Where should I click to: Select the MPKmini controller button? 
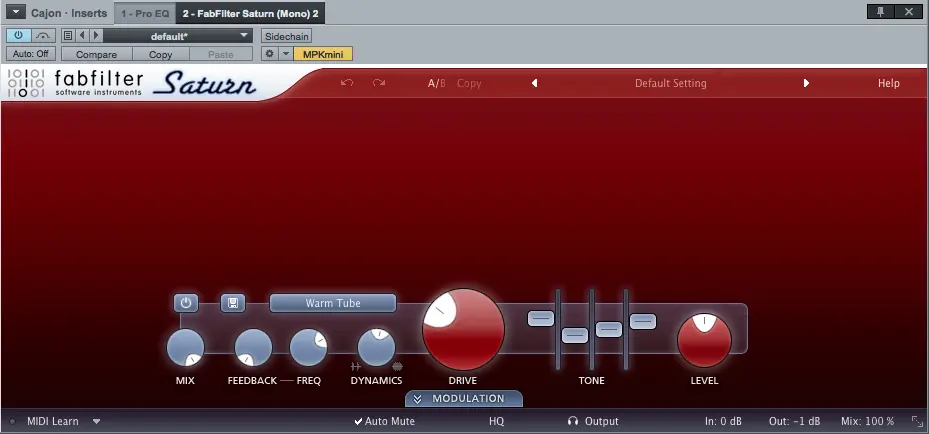coord(323,54)
